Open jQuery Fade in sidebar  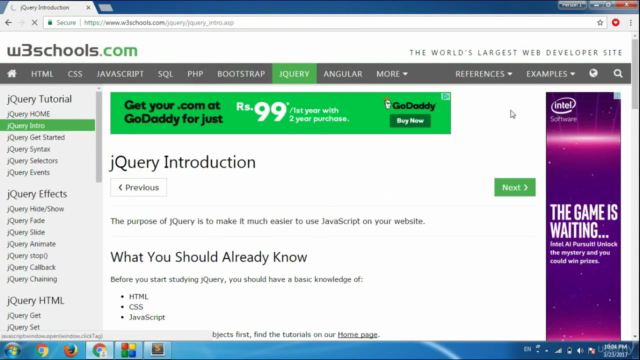[26, 221]
